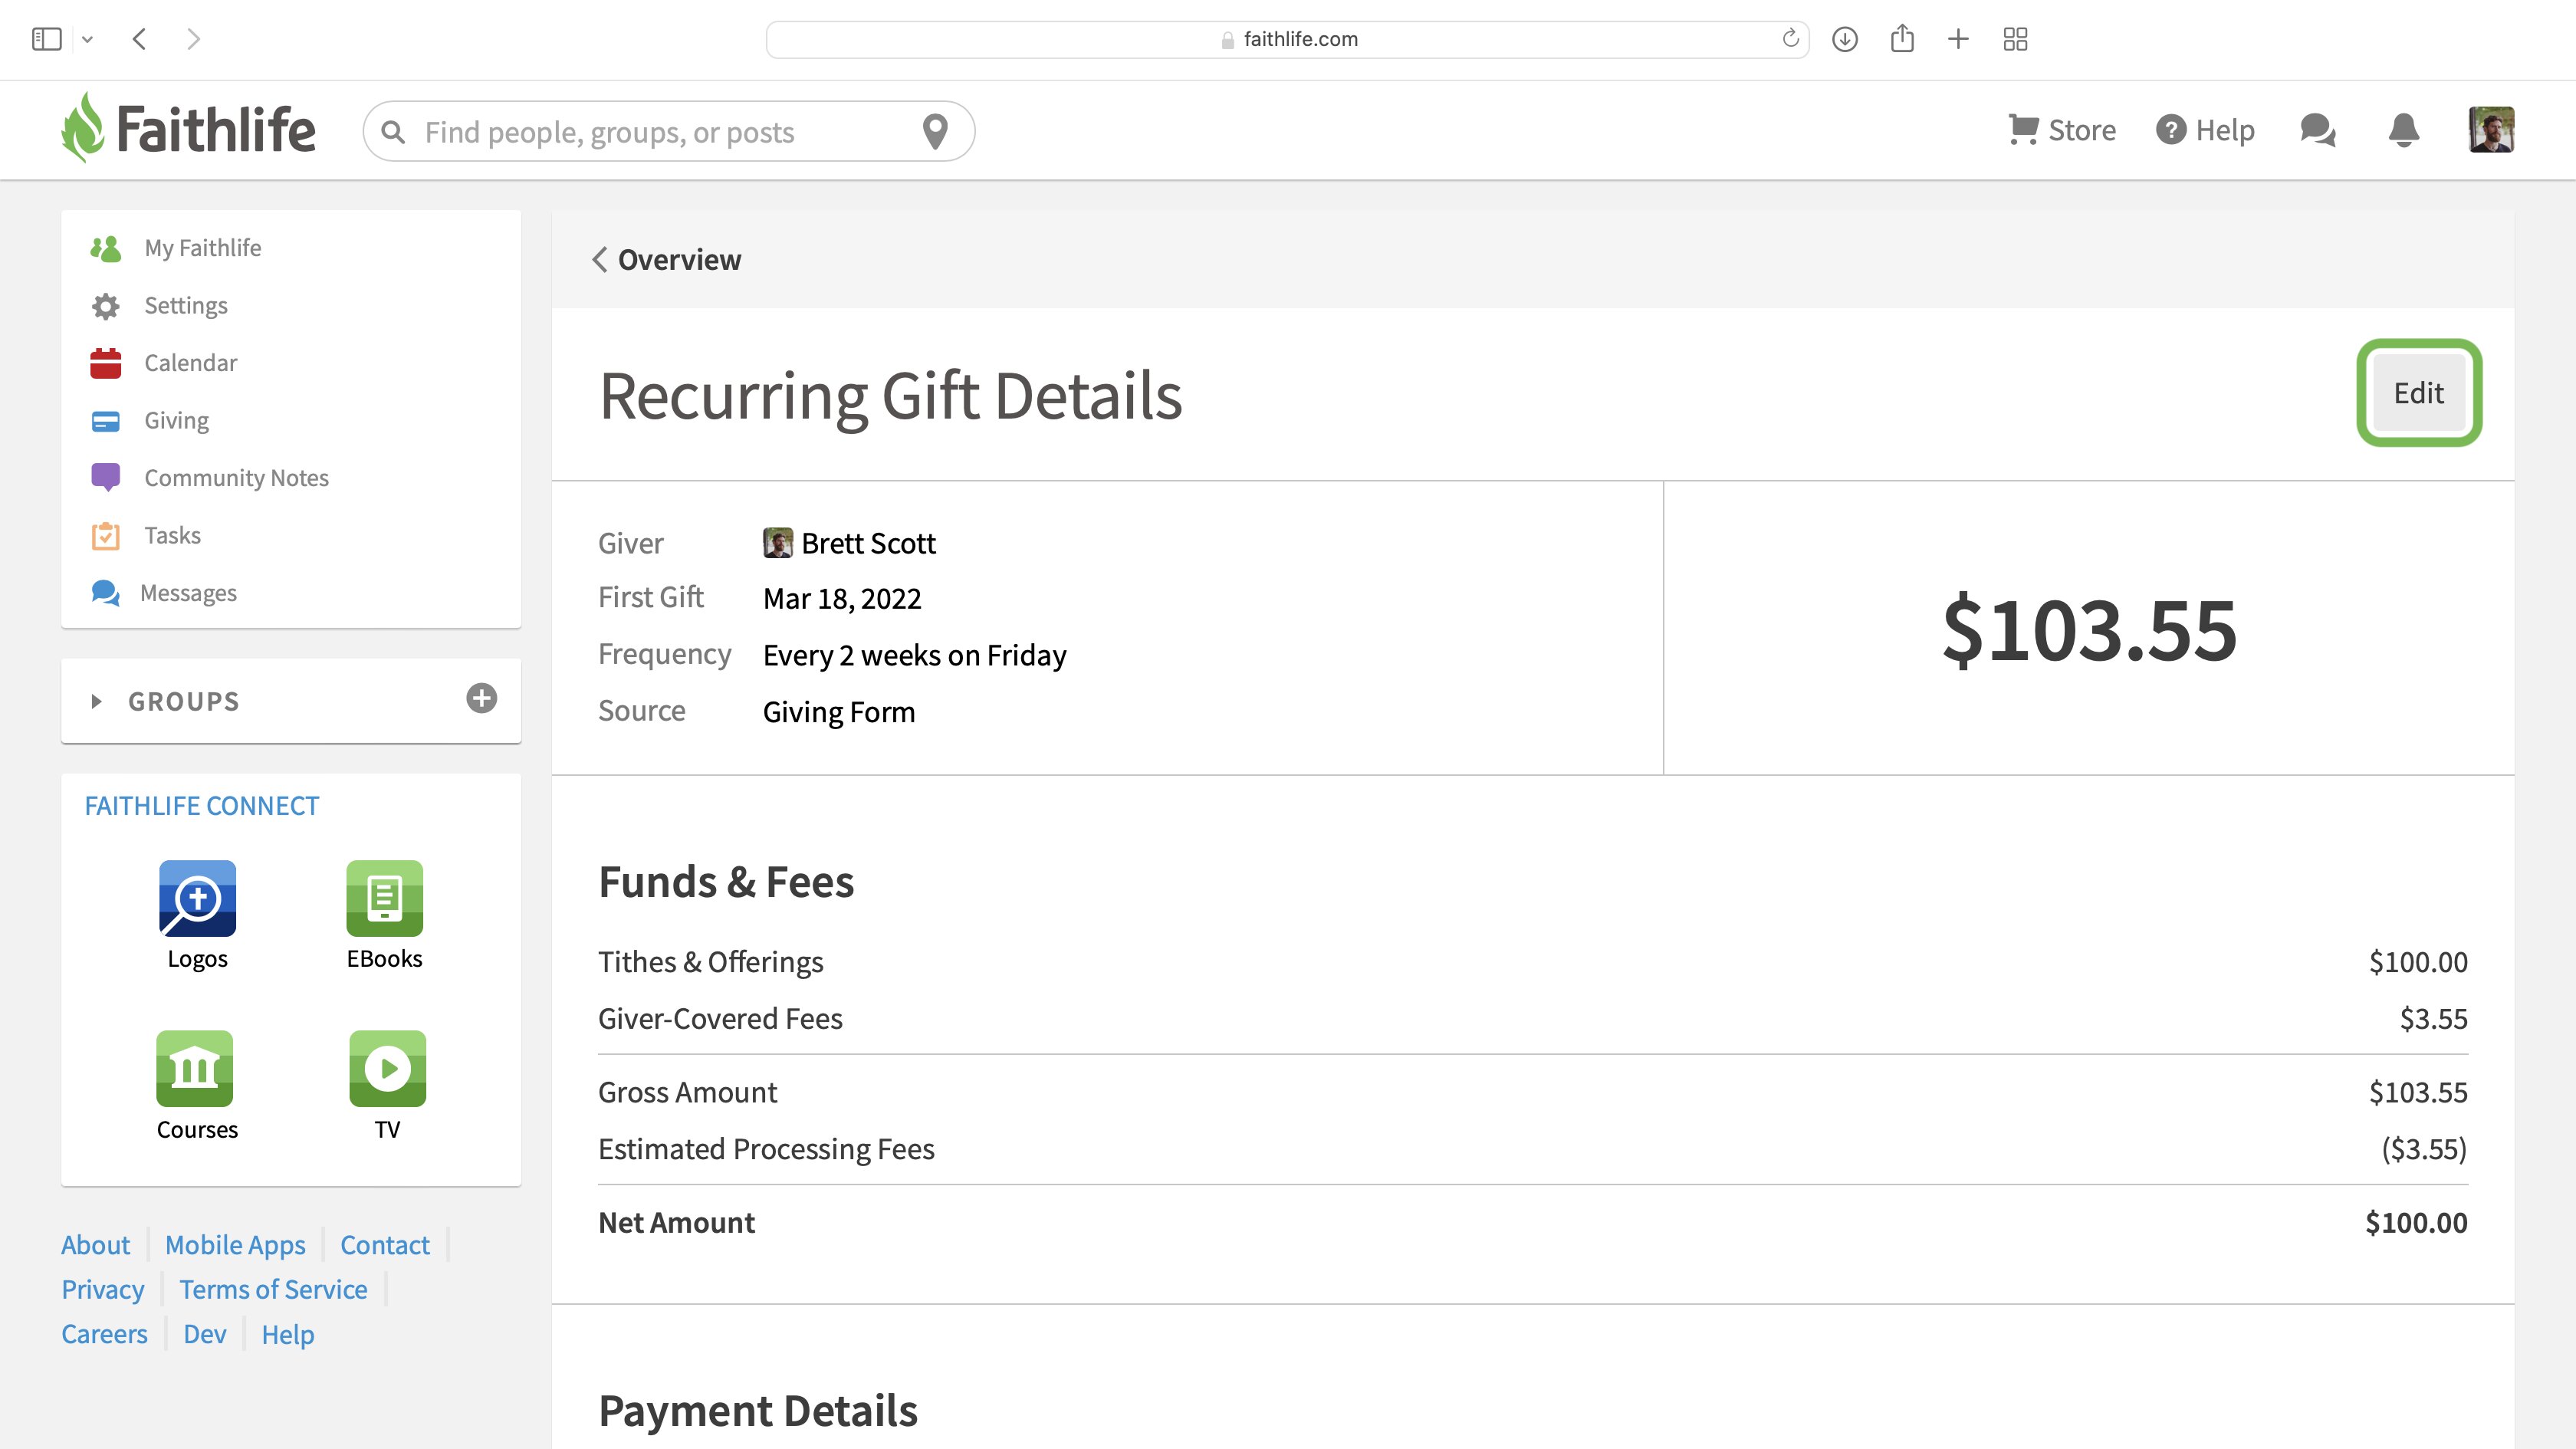The image size is (2576, 1449).
Task: Open the EBooks app icon
Action: 384,898
